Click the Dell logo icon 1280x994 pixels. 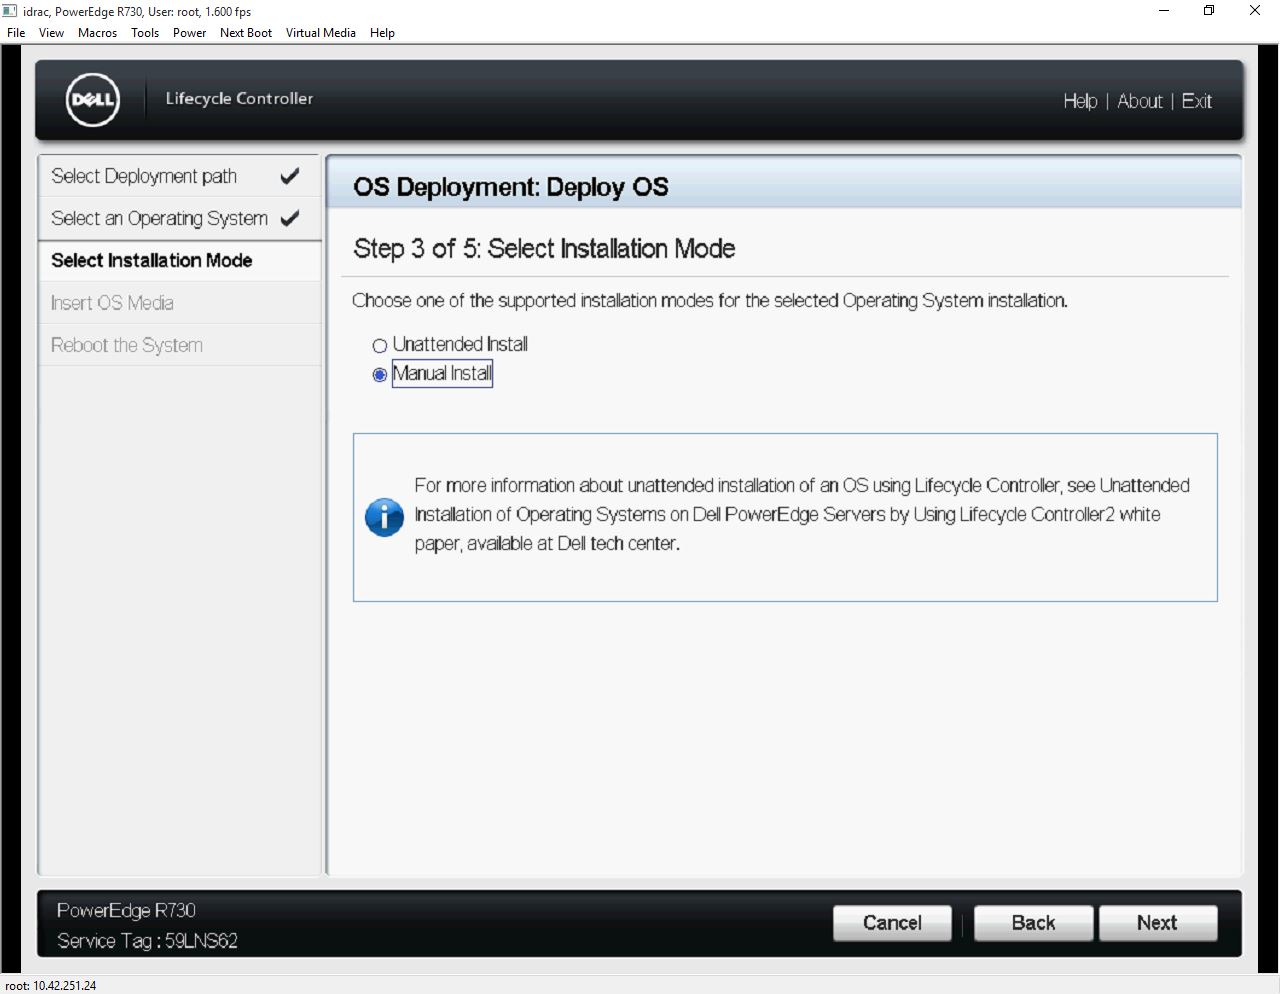click(x=93, y=99)
